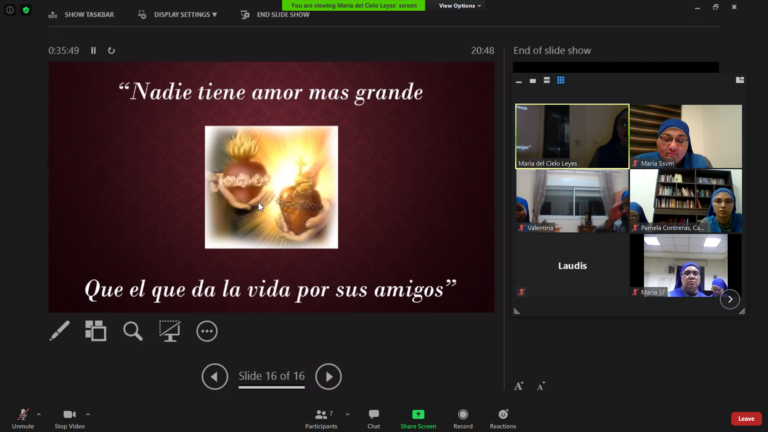Select Valentina's video thumbnail
Image resolution: width=768 pixels, height=432 pixels.
[x=571, y=201]
